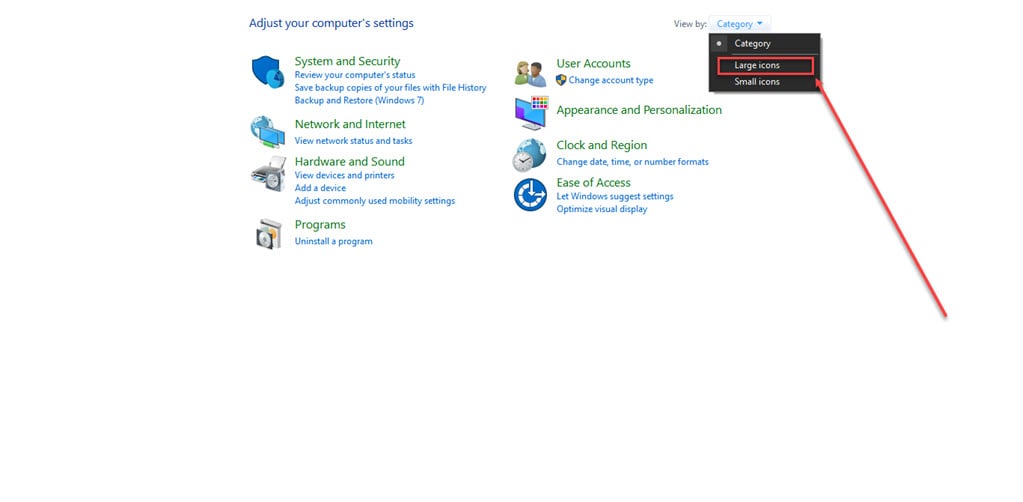Open Ease of Access heading
This screenshot has width=1023, height=502.
tap(593, 183)
